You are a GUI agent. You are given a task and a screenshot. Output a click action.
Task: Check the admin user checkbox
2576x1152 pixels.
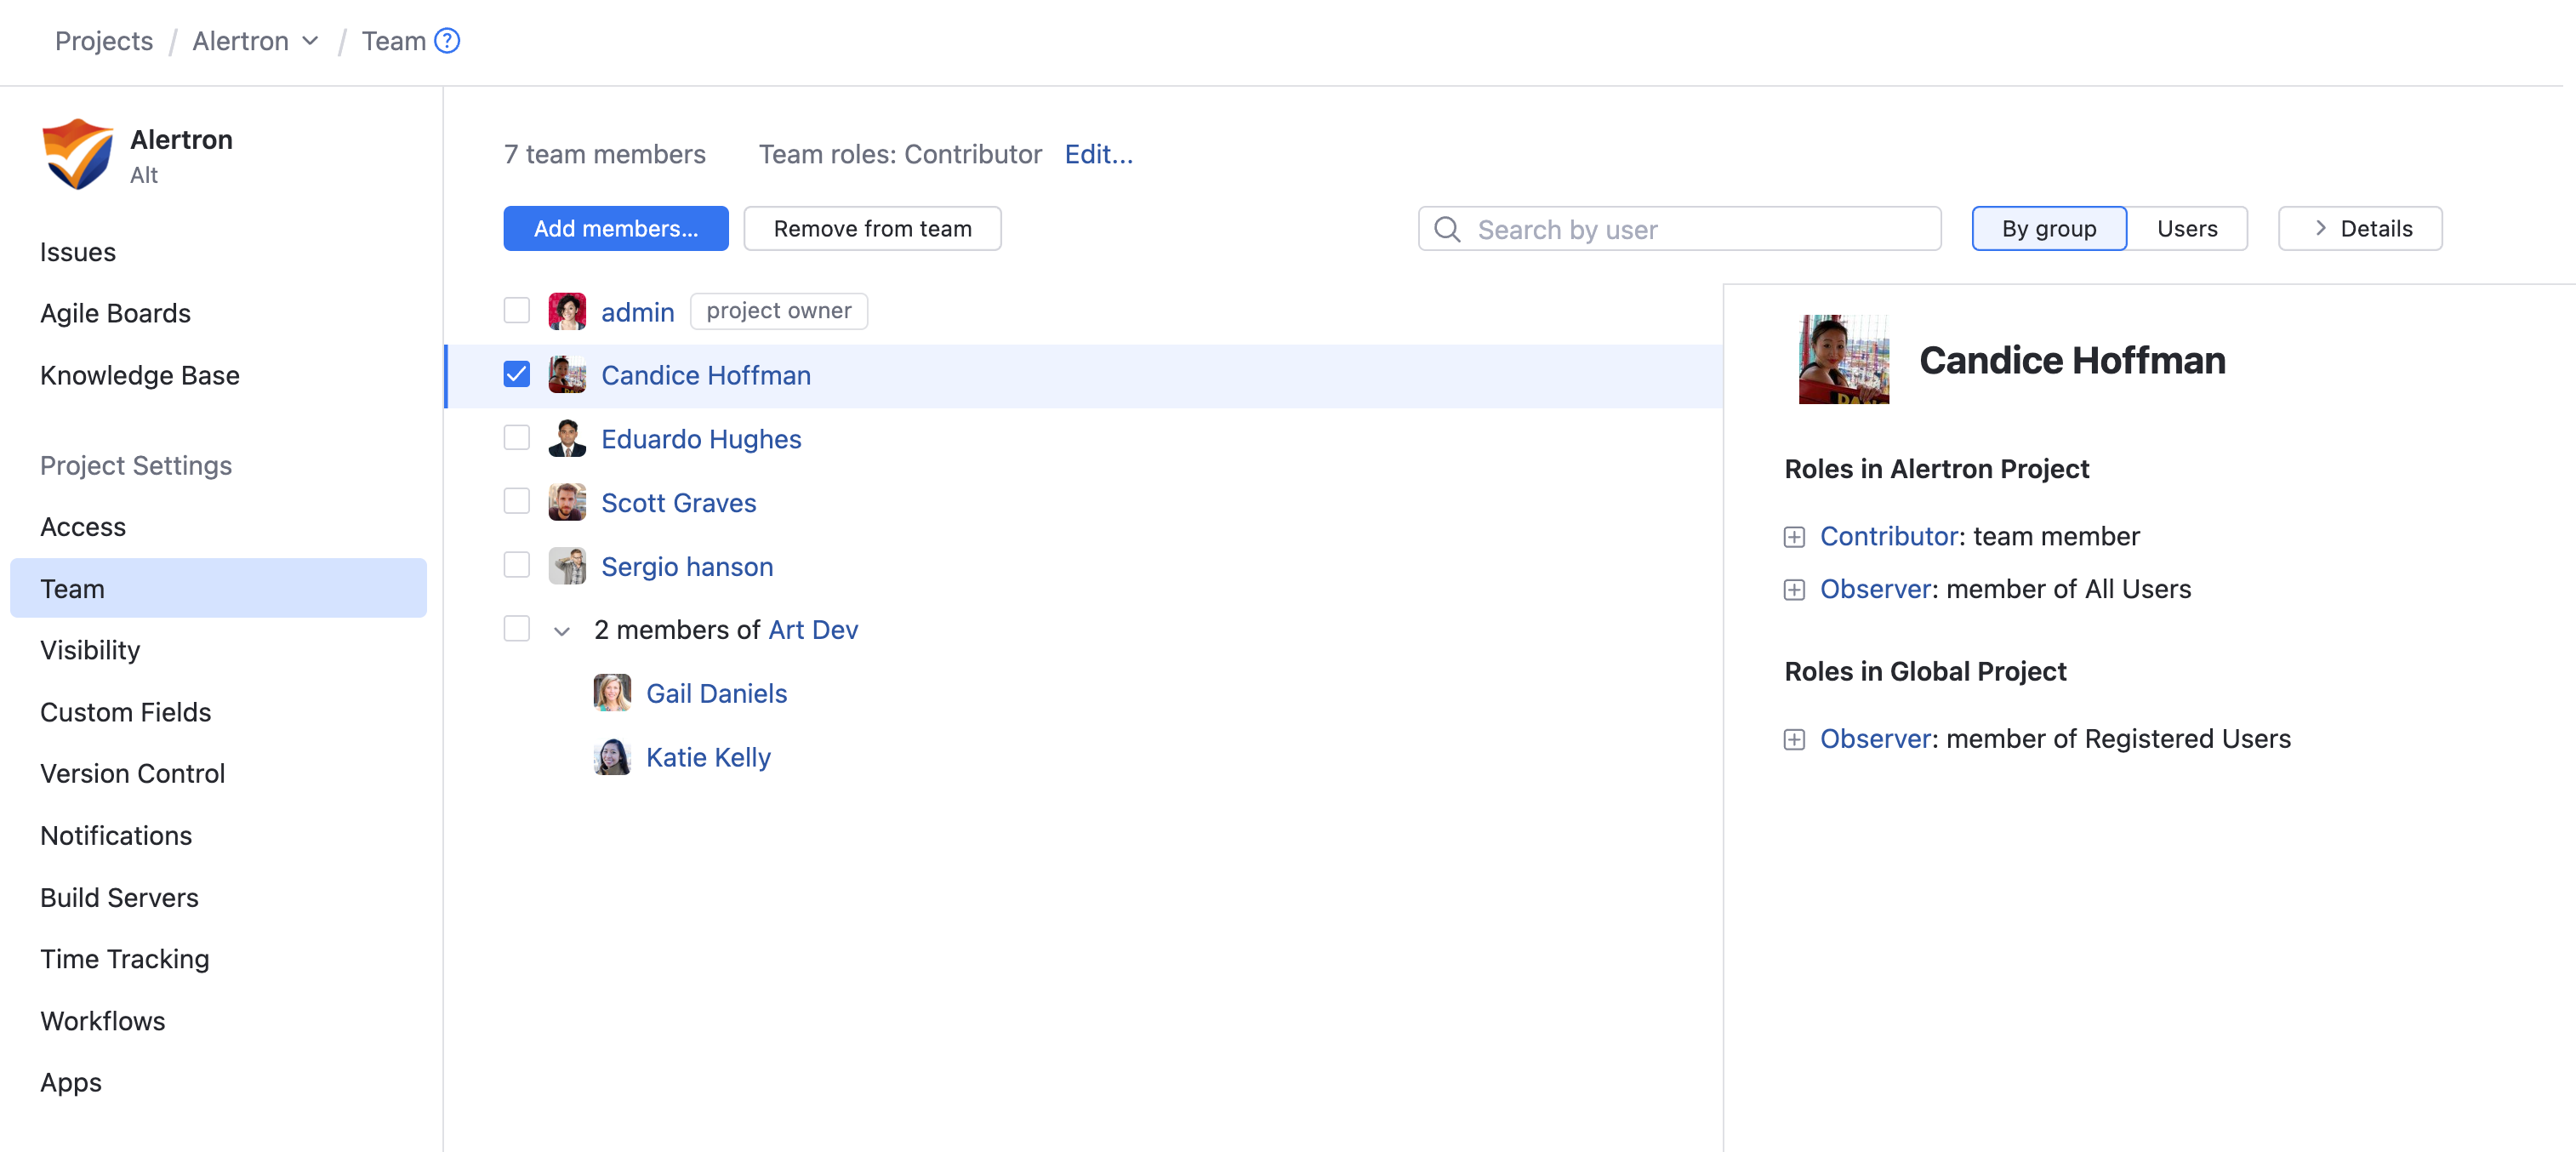tap(516, 311)
